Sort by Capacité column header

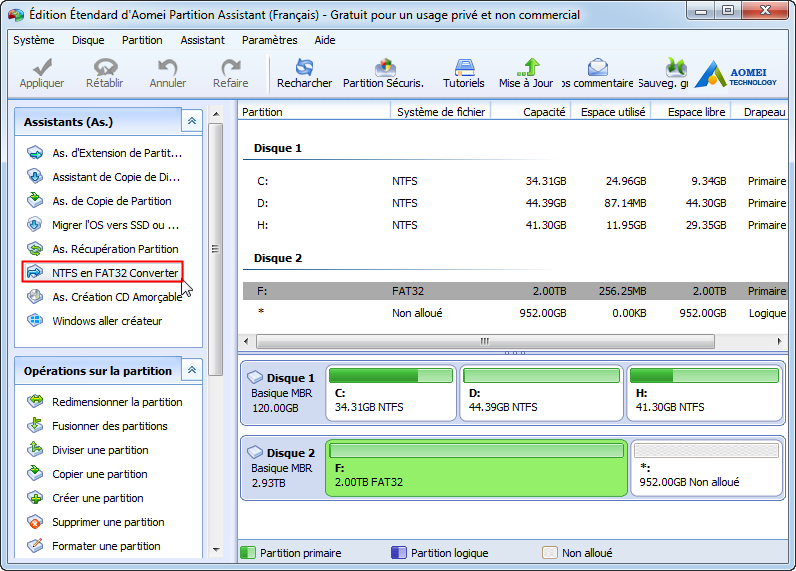(531, 112)
